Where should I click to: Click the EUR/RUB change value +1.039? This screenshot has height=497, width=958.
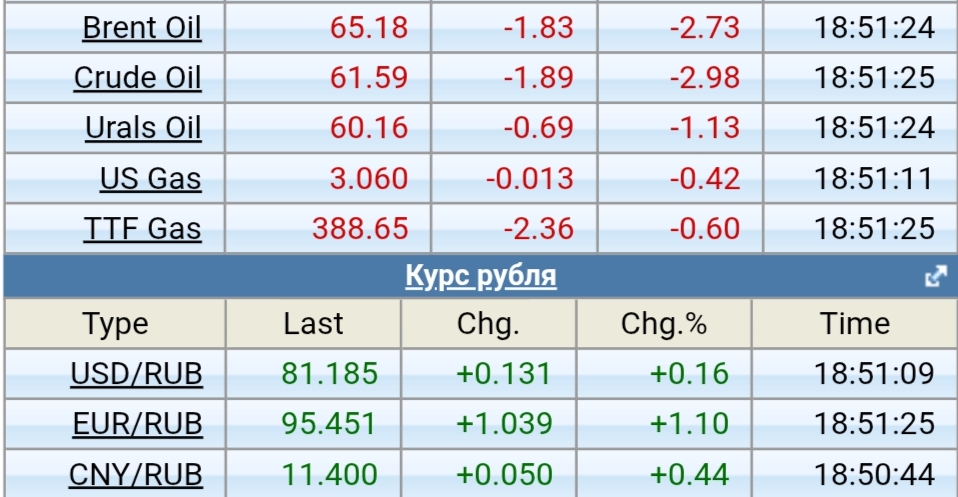[504, 424]
